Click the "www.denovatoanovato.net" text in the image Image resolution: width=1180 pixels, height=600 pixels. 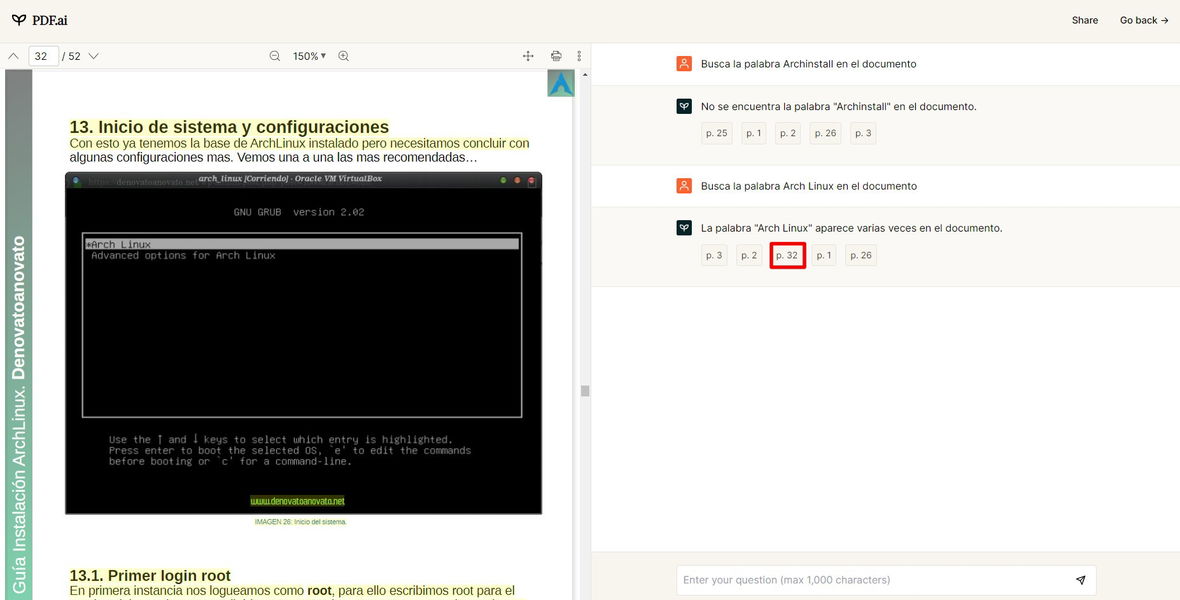click(x=297, y=501)
